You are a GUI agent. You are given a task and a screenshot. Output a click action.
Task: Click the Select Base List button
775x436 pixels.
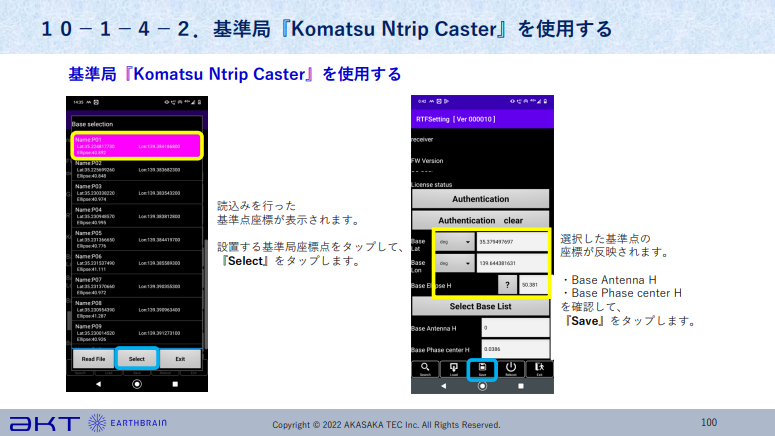480,306
